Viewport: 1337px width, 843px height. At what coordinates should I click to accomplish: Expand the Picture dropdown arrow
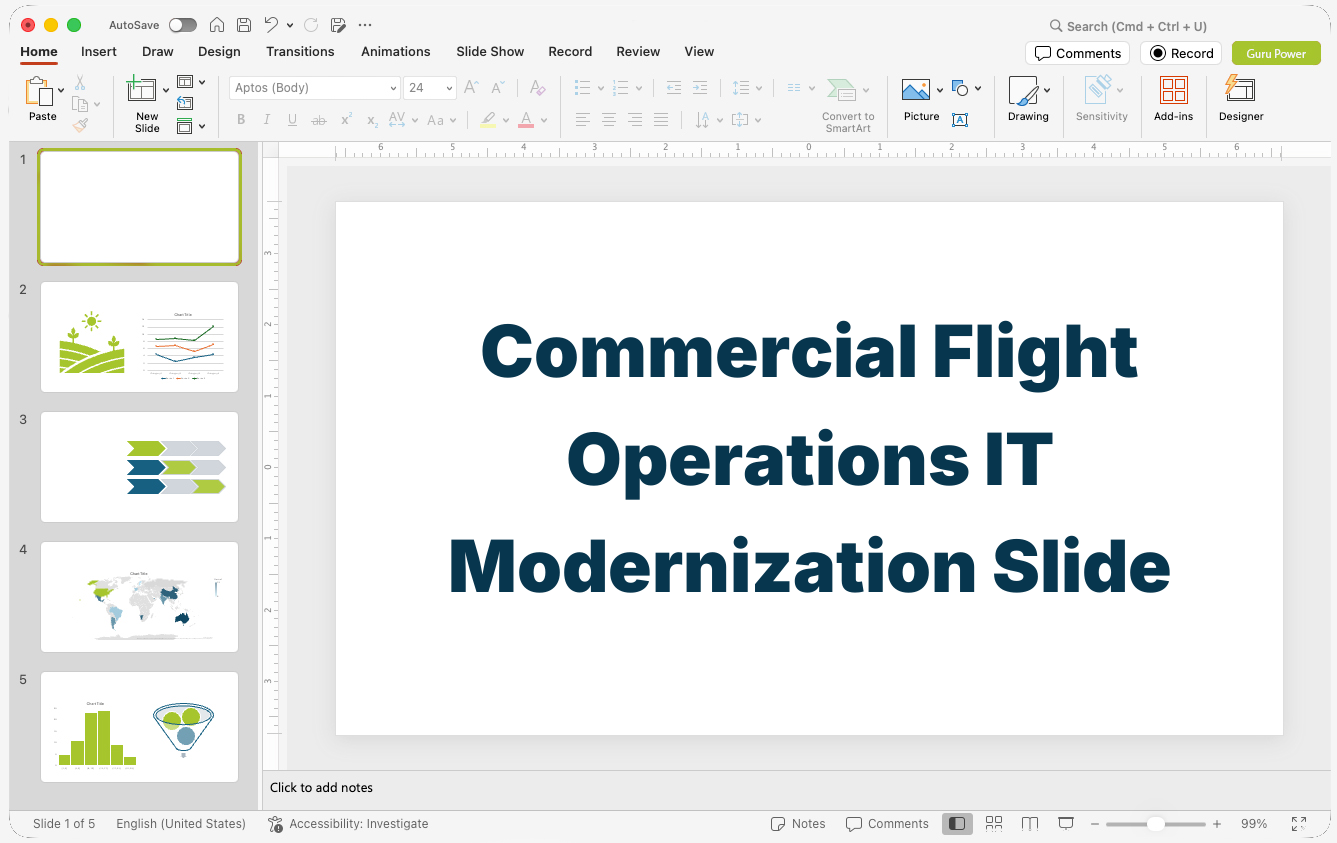point(940,90)
